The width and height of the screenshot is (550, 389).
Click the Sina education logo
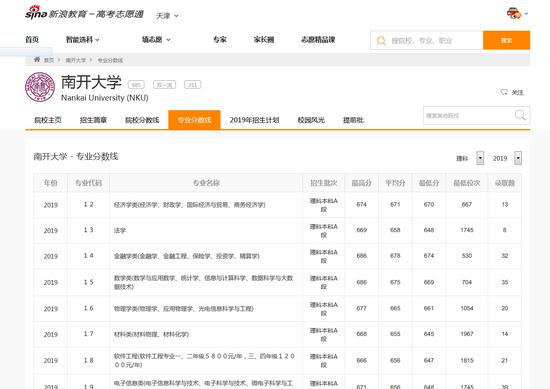pyautogui.click(x=84, y=13)
